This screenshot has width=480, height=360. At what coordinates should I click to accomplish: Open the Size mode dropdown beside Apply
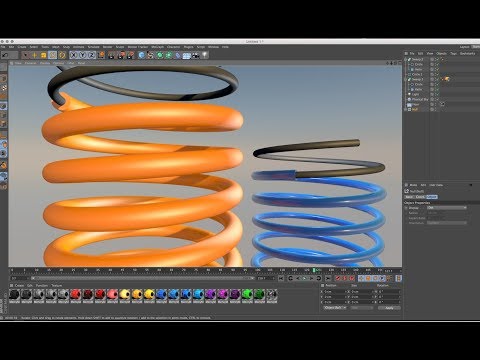click(x=361, y=308)
